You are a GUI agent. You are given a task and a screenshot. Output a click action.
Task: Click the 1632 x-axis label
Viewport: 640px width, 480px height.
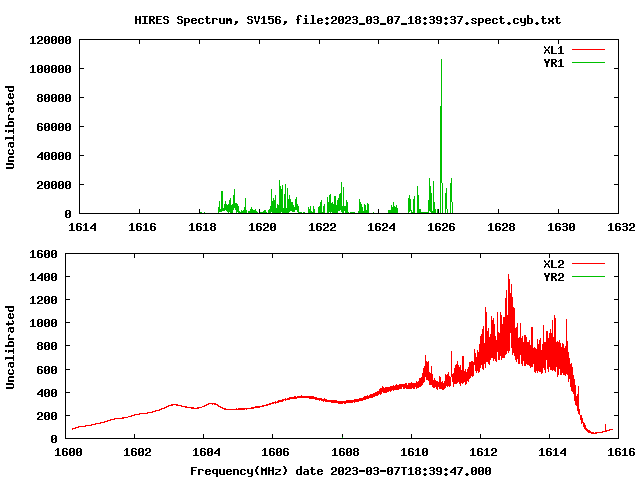[621, 227]
